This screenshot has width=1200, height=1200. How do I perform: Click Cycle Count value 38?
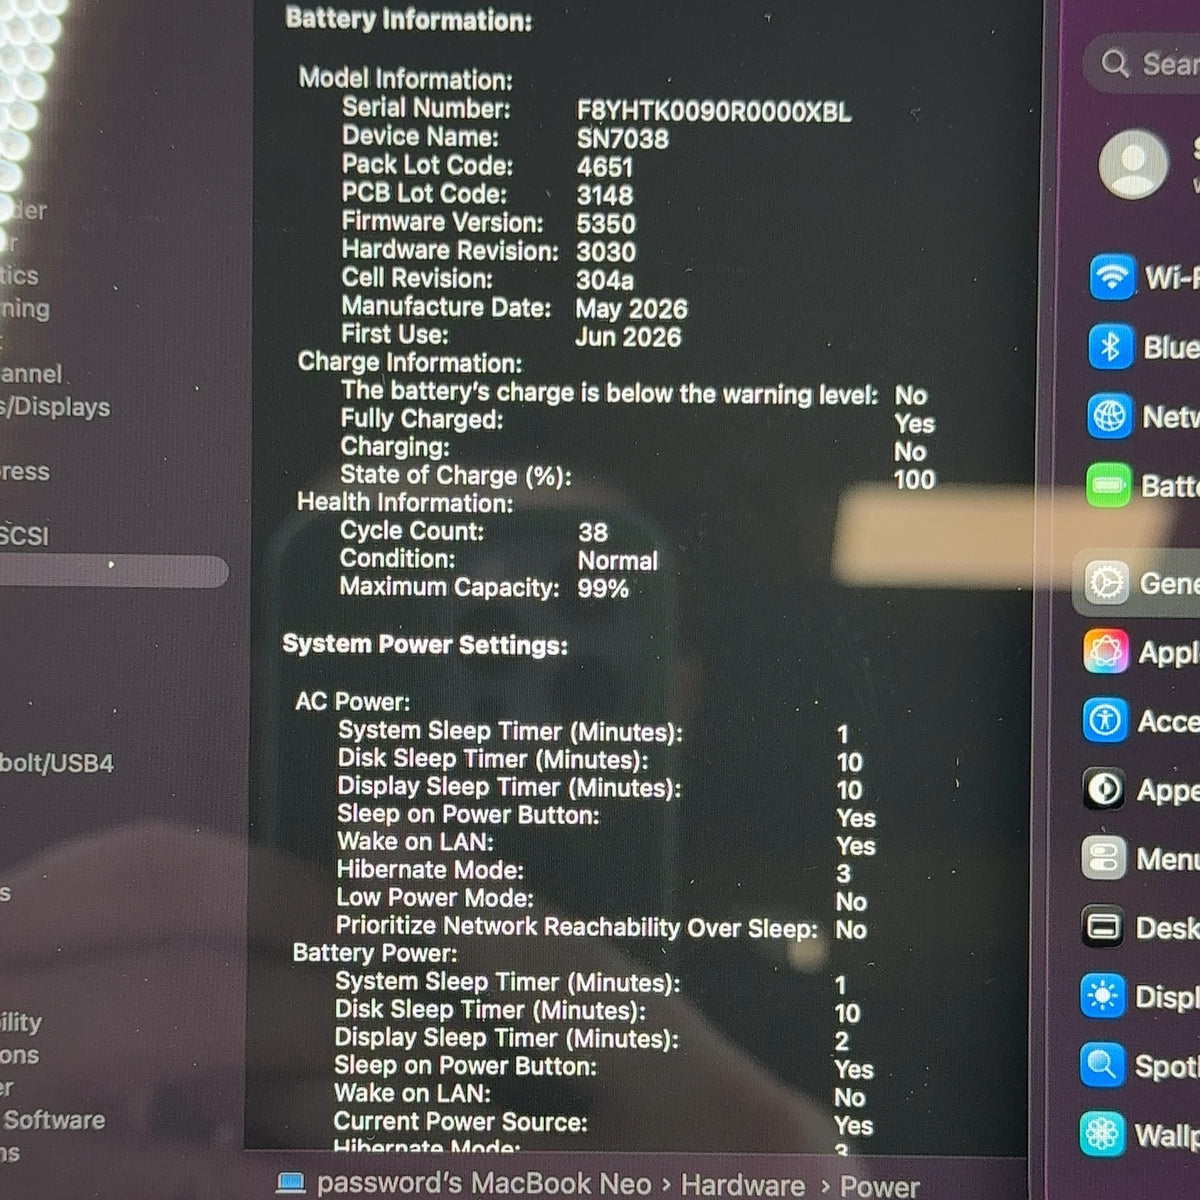click(x=593, y=532)
